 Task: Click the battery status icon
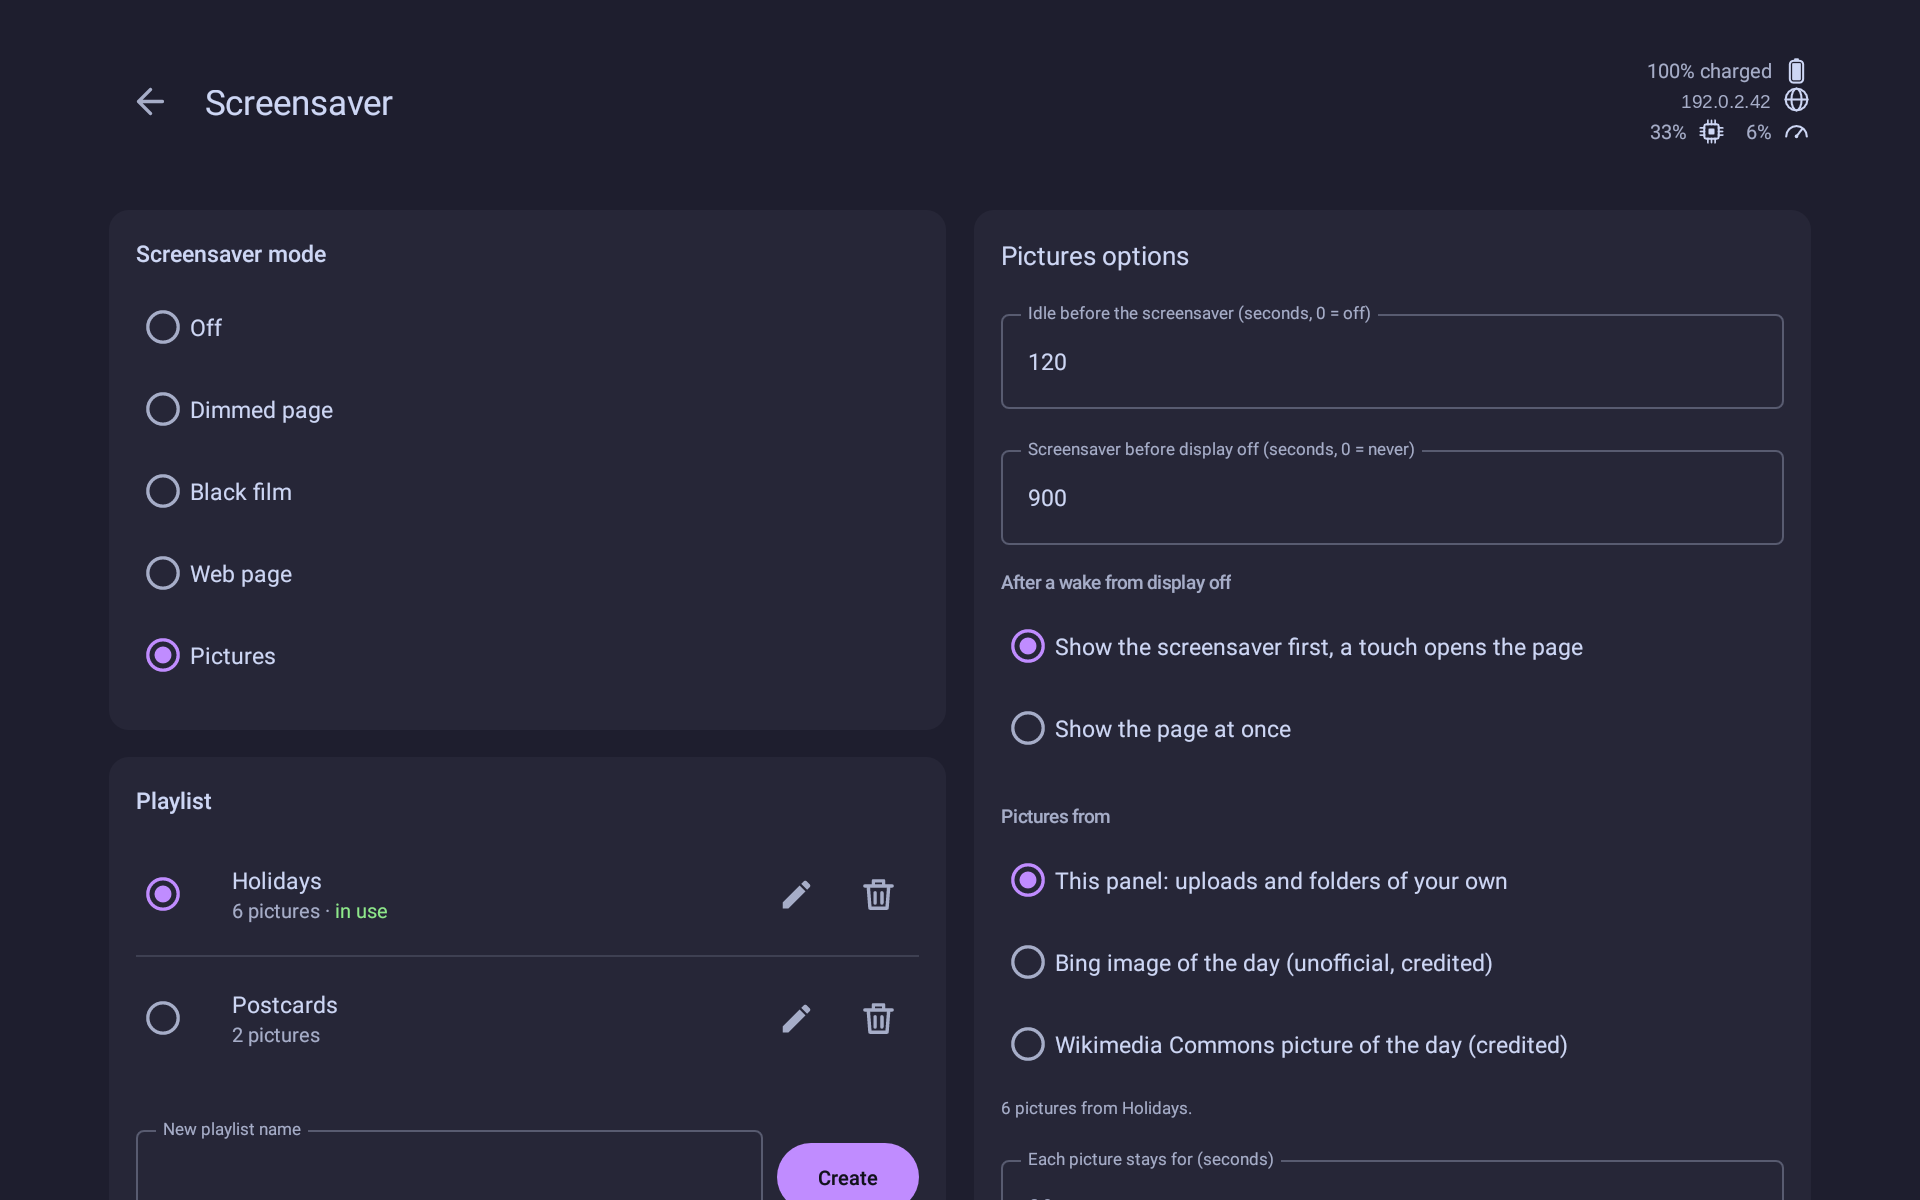coord(1796,71)
